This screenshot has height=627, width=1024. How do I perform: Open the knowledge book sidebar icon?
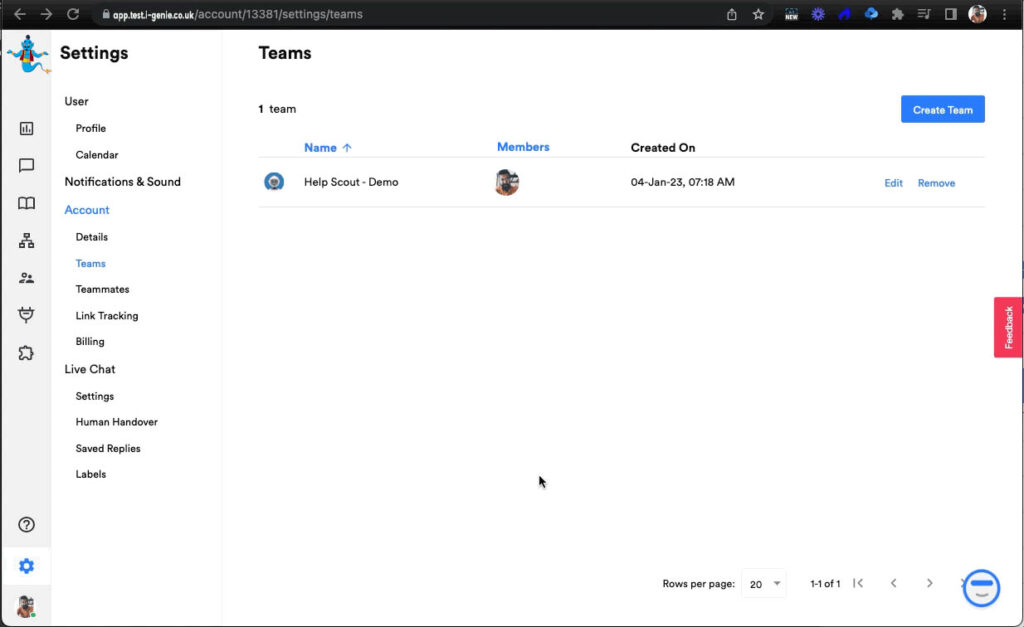tap(27, 203)
